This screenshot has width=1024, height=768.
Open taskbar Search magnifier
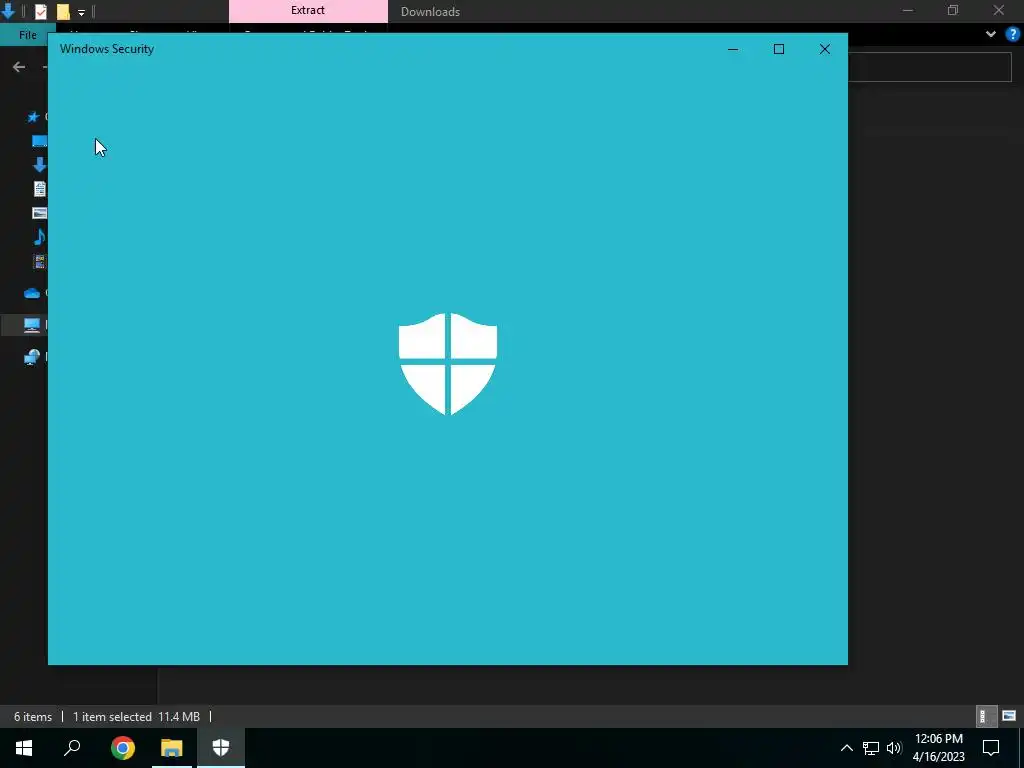tap(72, 748)
